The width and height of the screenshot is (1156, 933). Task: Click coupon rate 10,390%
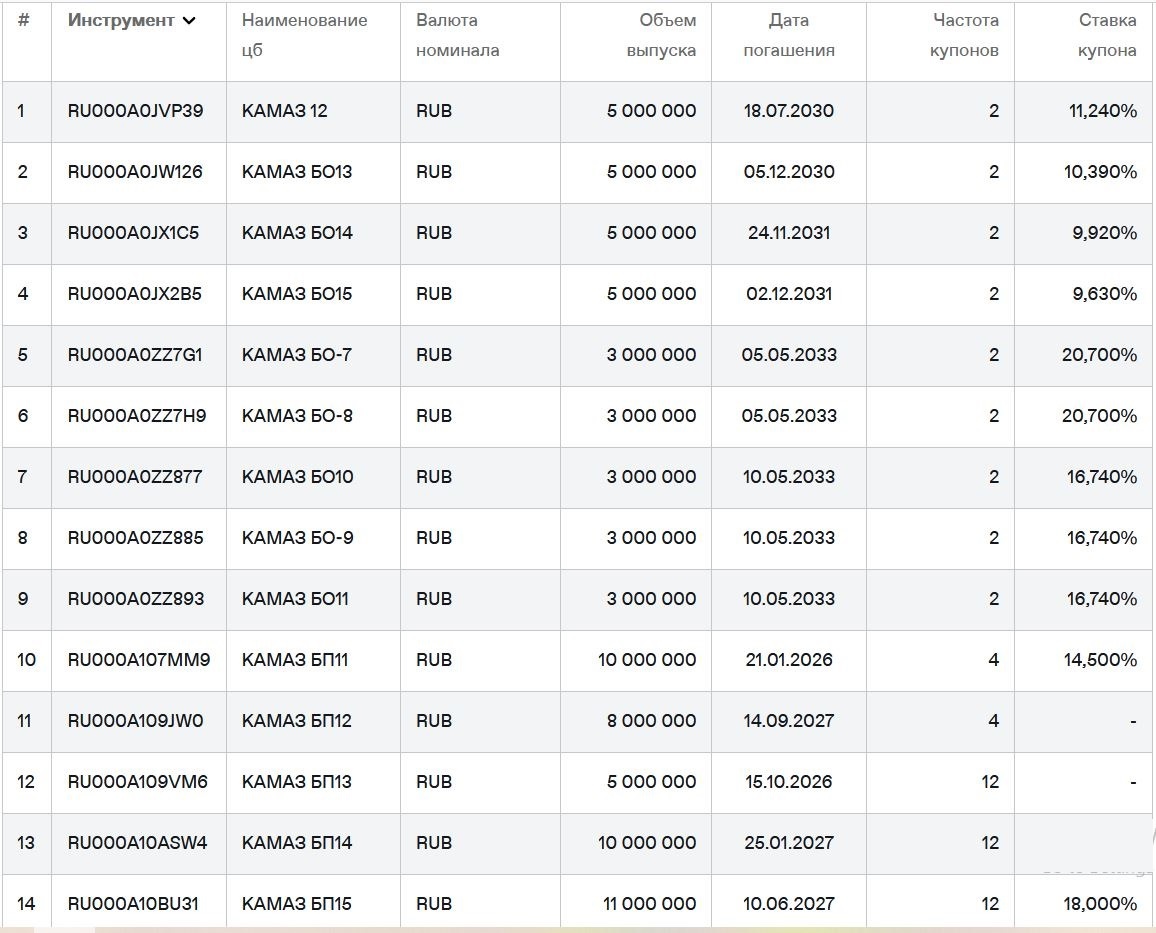pos(1100,172)
